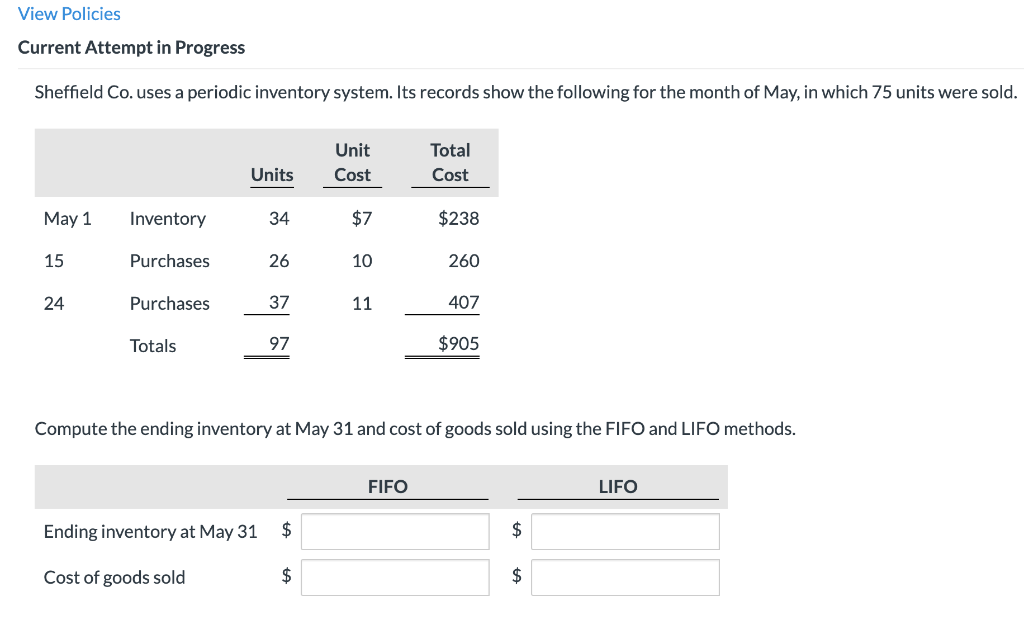Image resolution: width=1024 pixels, height=634 pixels.
Task: Click the FIFO column header
Action: click(x=387, y=486)
